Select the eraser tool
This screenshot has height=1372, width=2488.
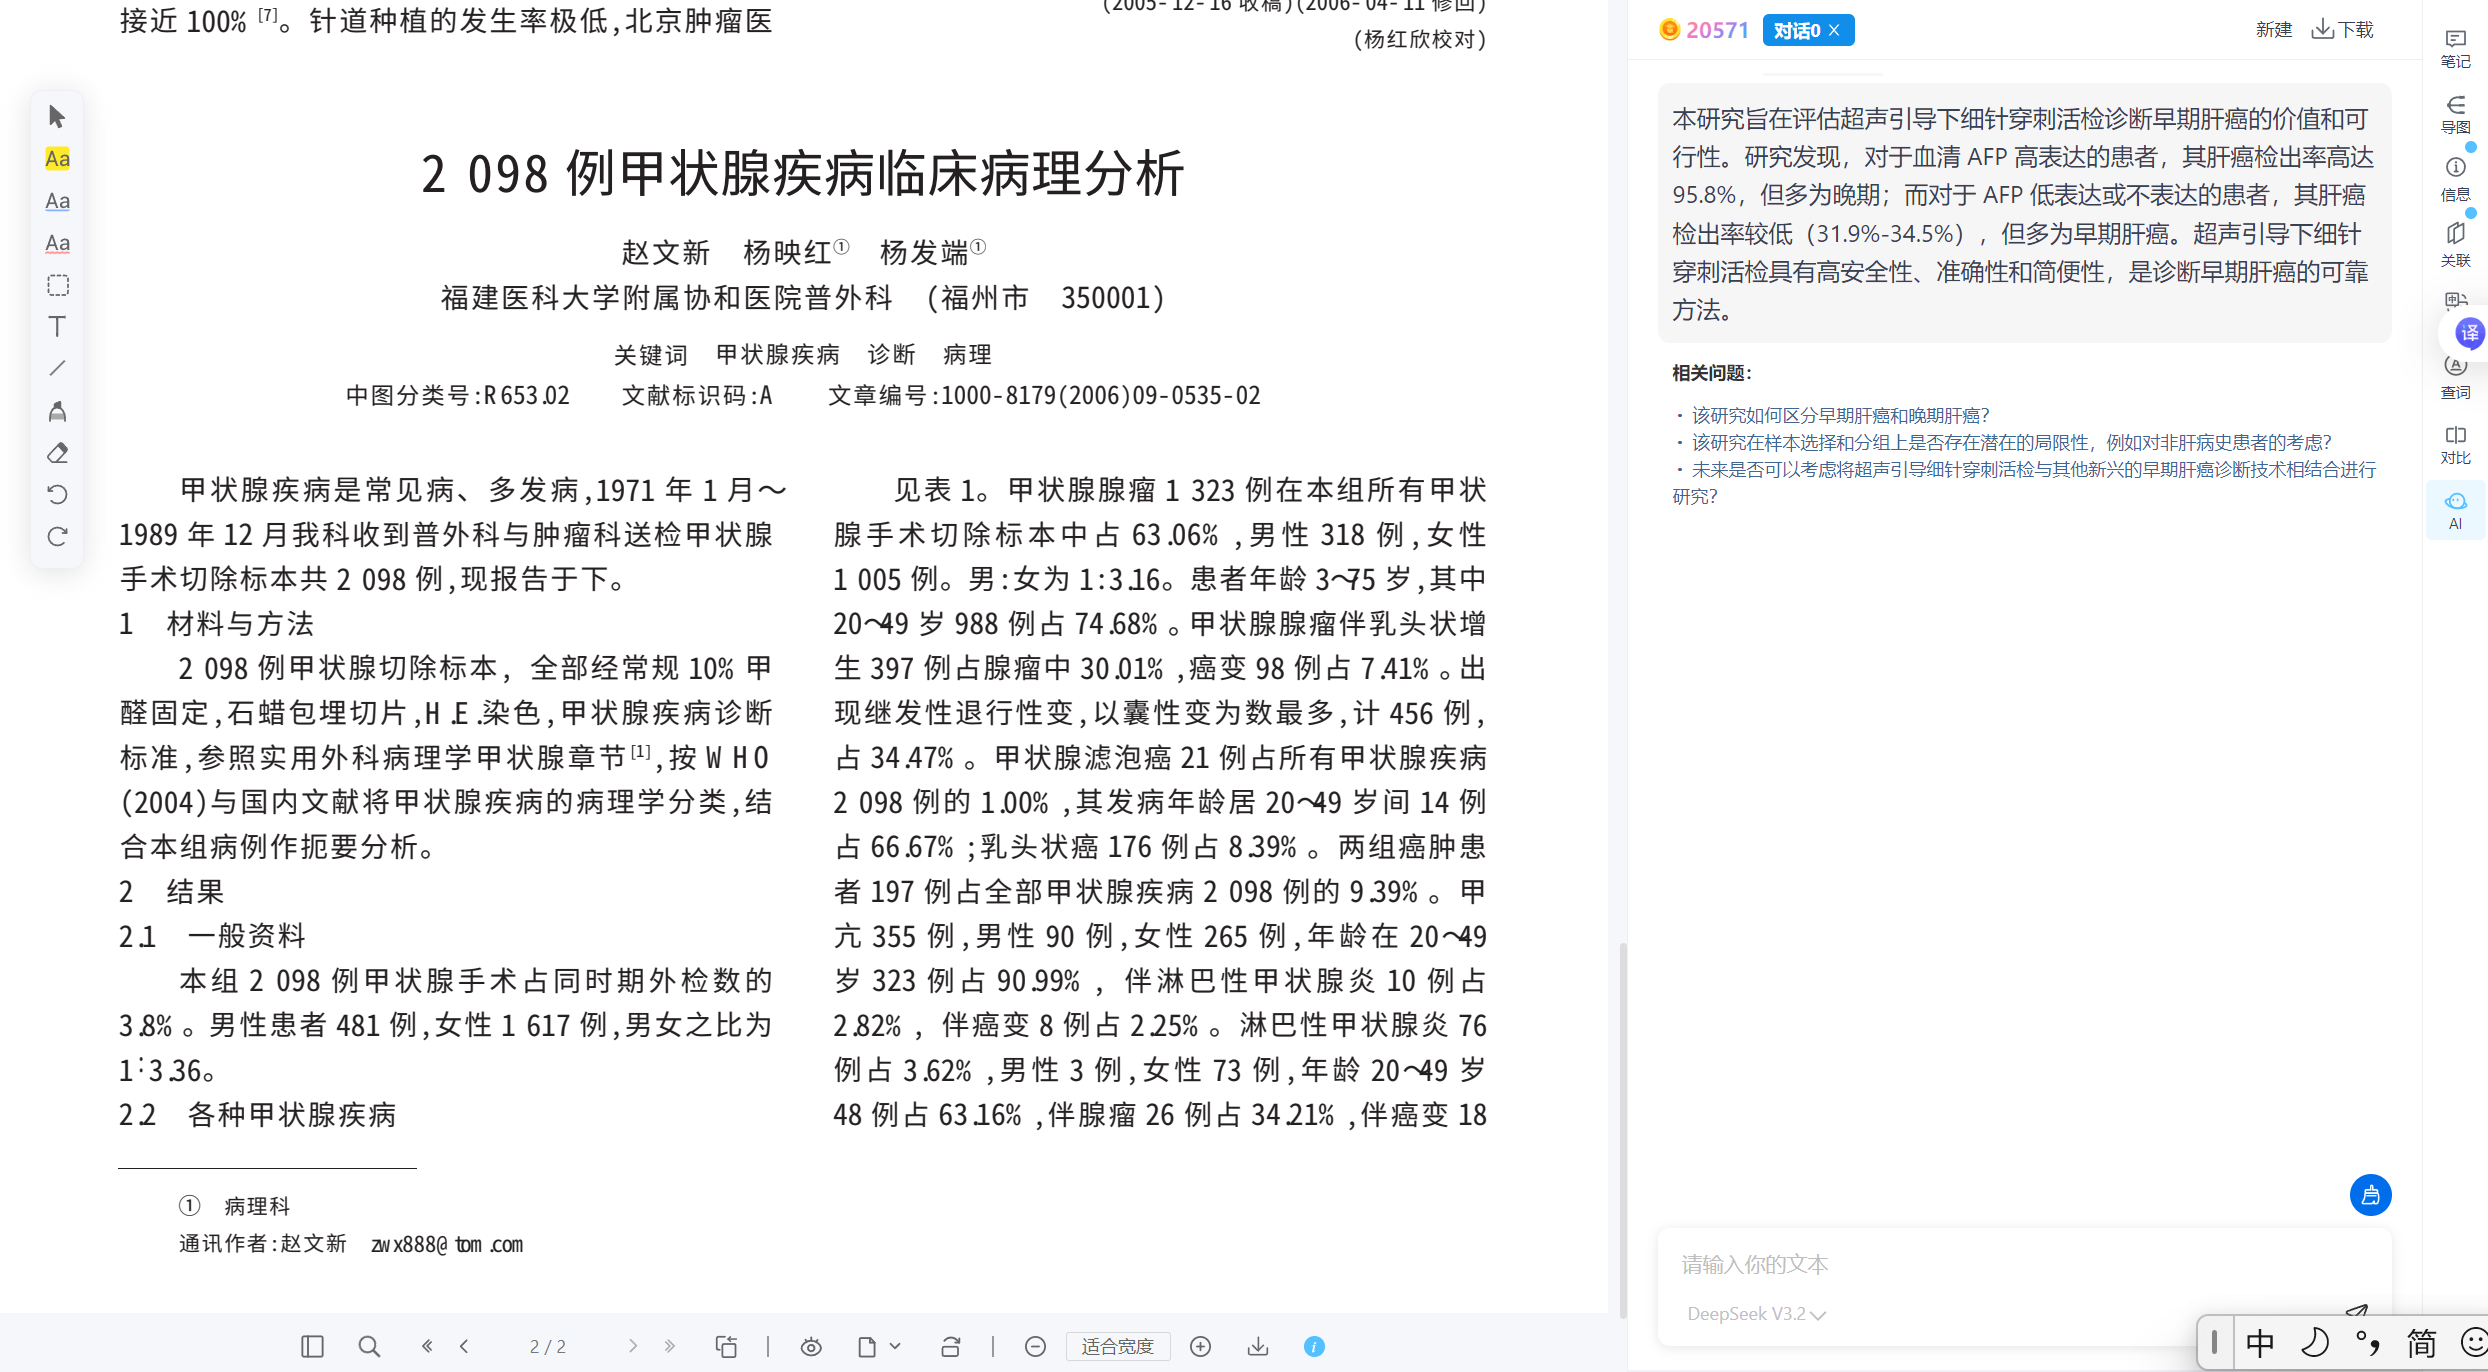(x=57, y=453)
